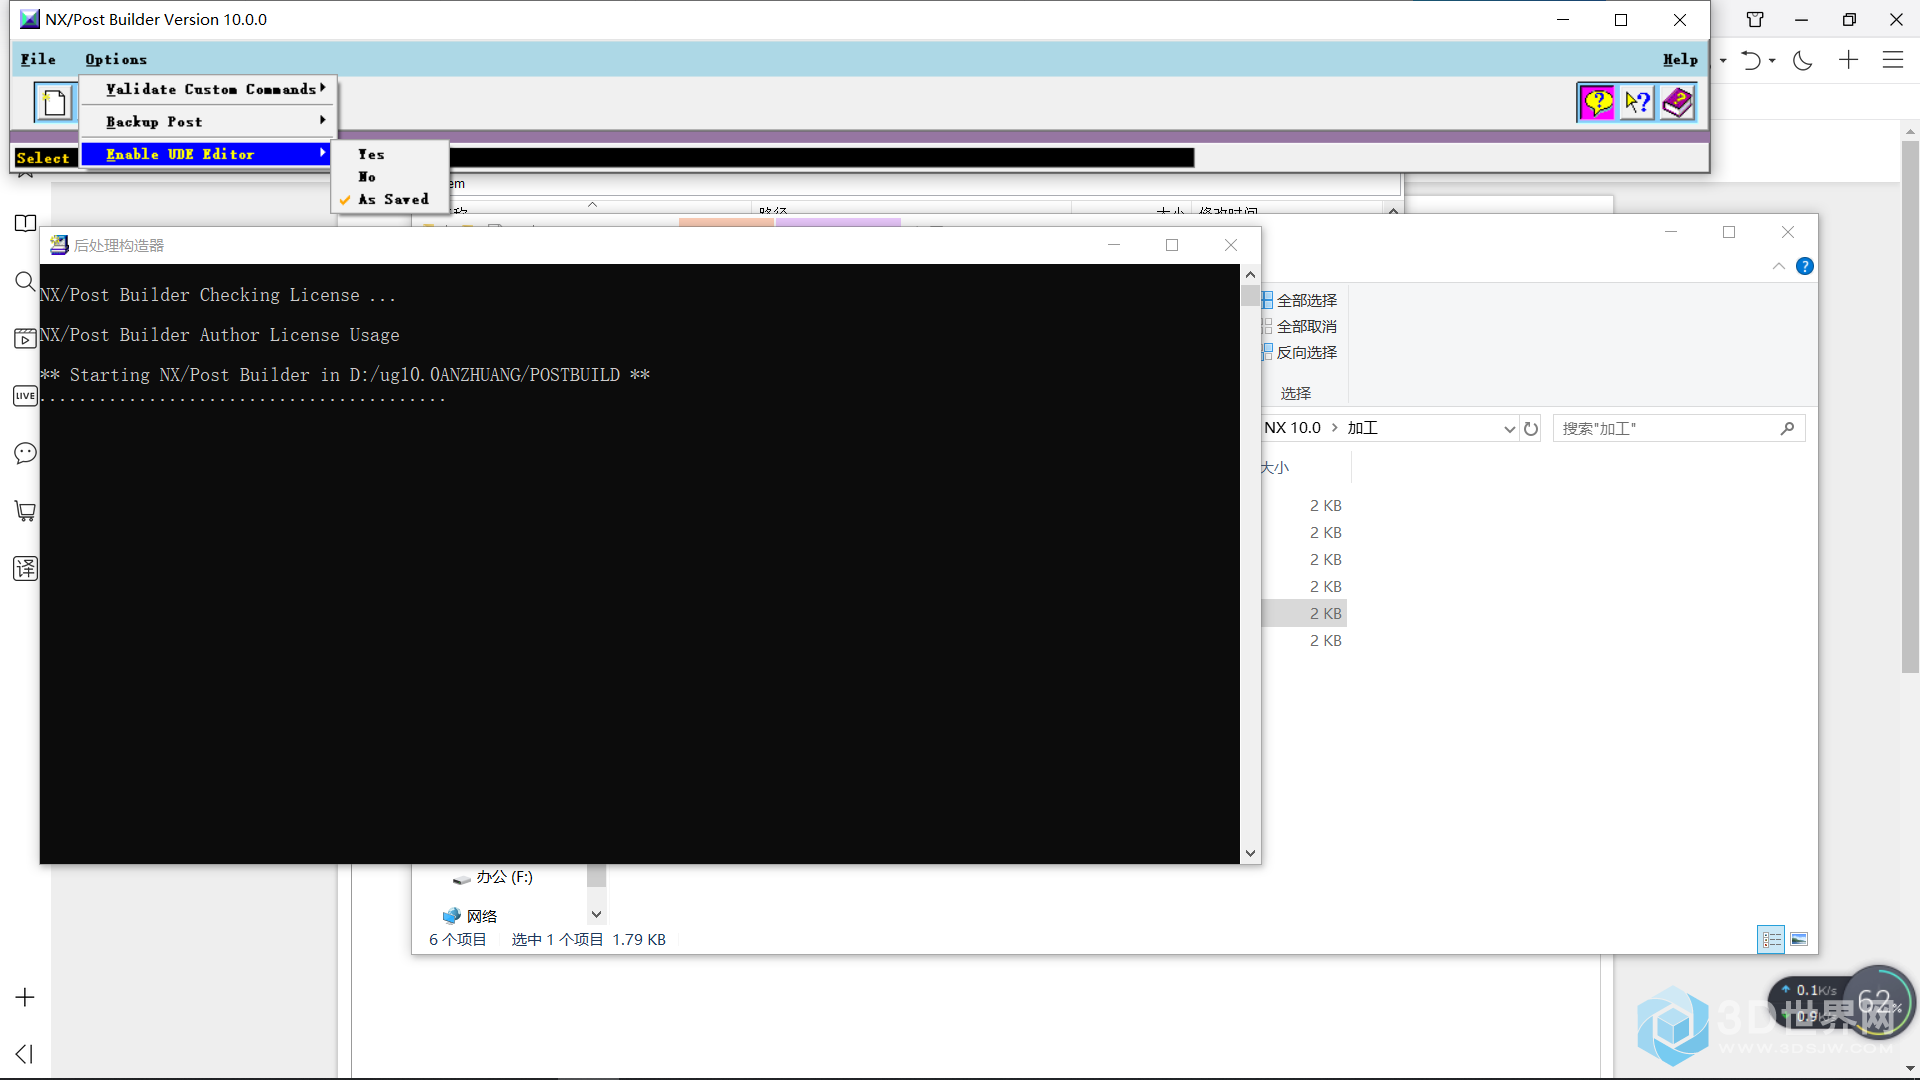Open the shopping cart icon in browser sidebar
This screenshot has height=1080, width=1920.
coord(26,511)
